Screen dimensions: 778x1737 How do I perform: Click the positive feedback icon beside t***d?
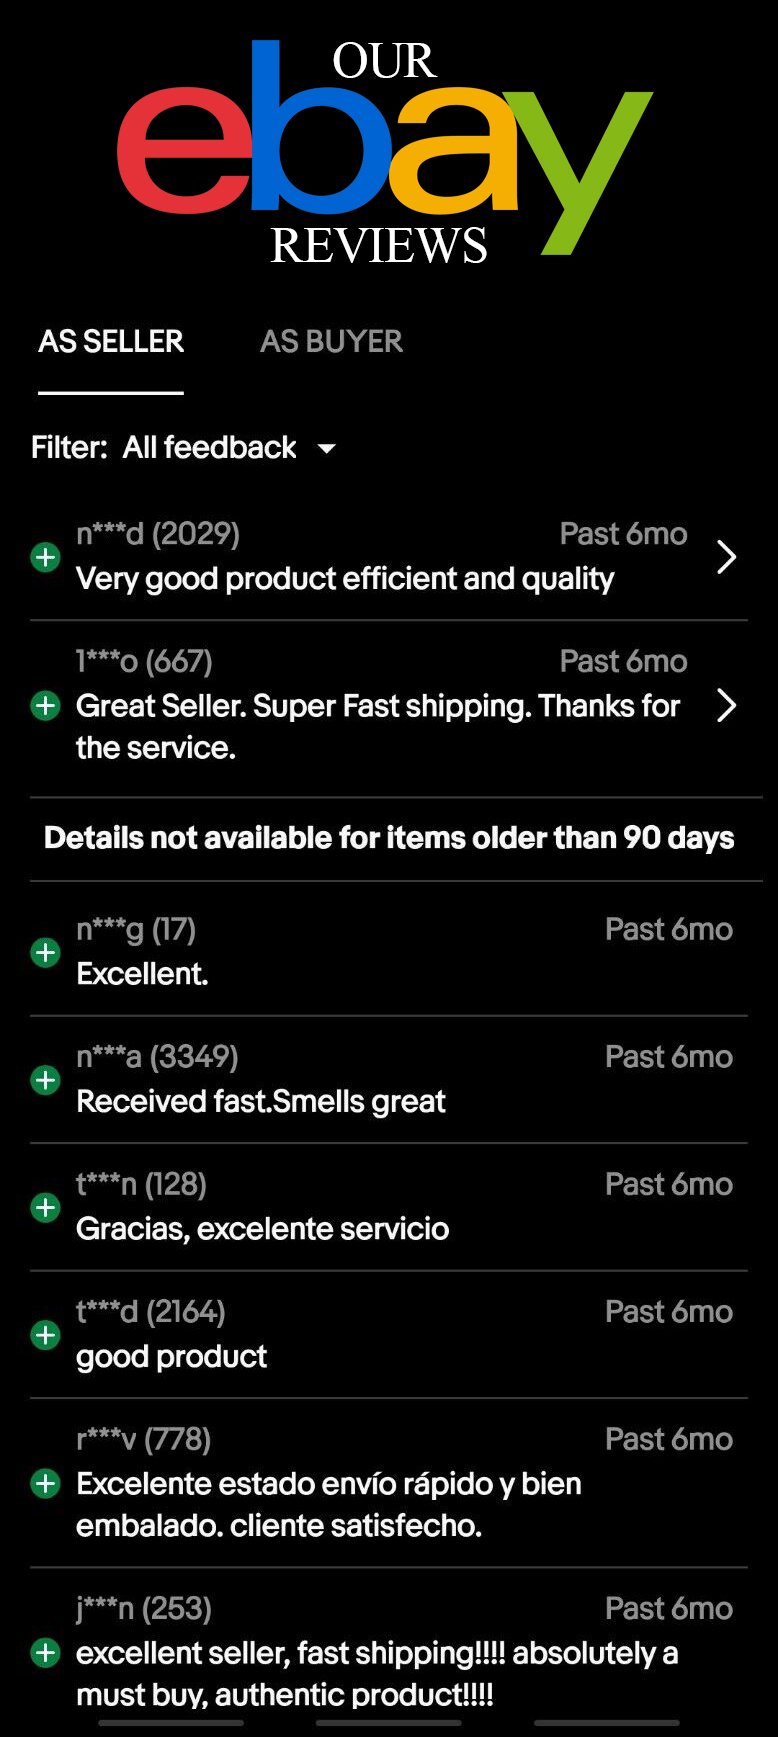(x=45, y=1335)
